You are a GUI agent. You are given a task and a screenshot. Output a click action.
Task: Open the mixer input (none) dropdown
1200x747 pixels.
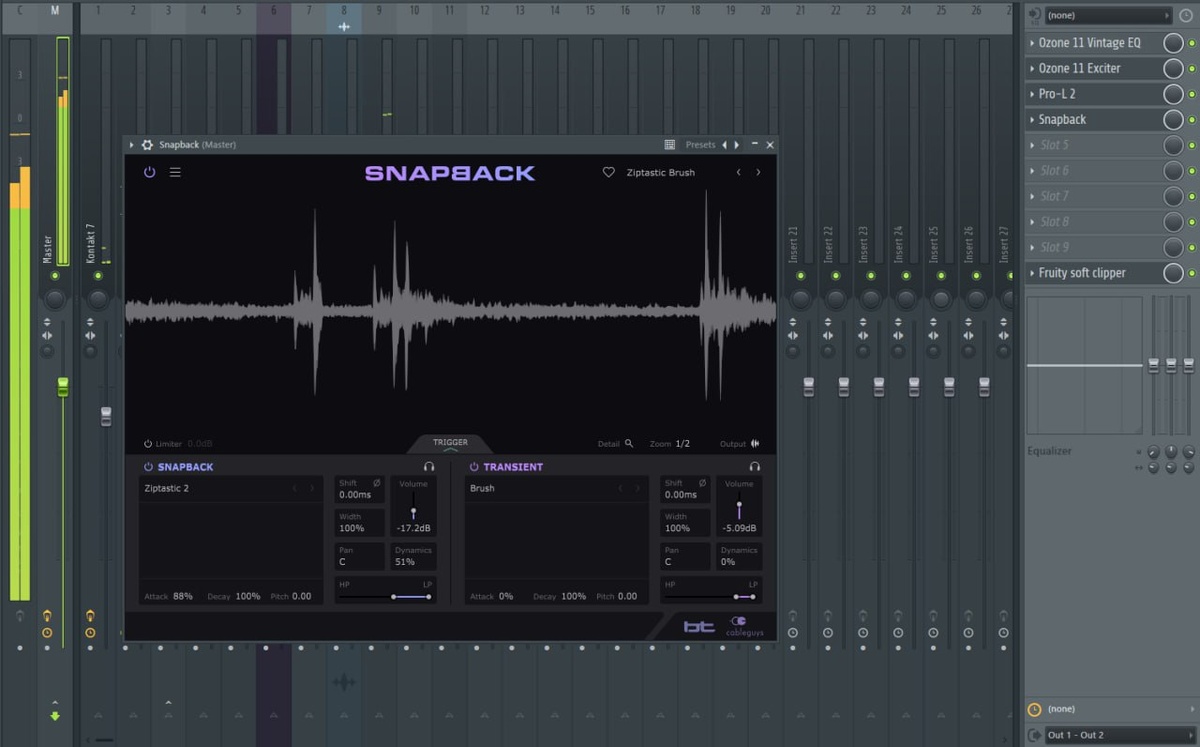pyautogui.click(x=1107, y=16)
